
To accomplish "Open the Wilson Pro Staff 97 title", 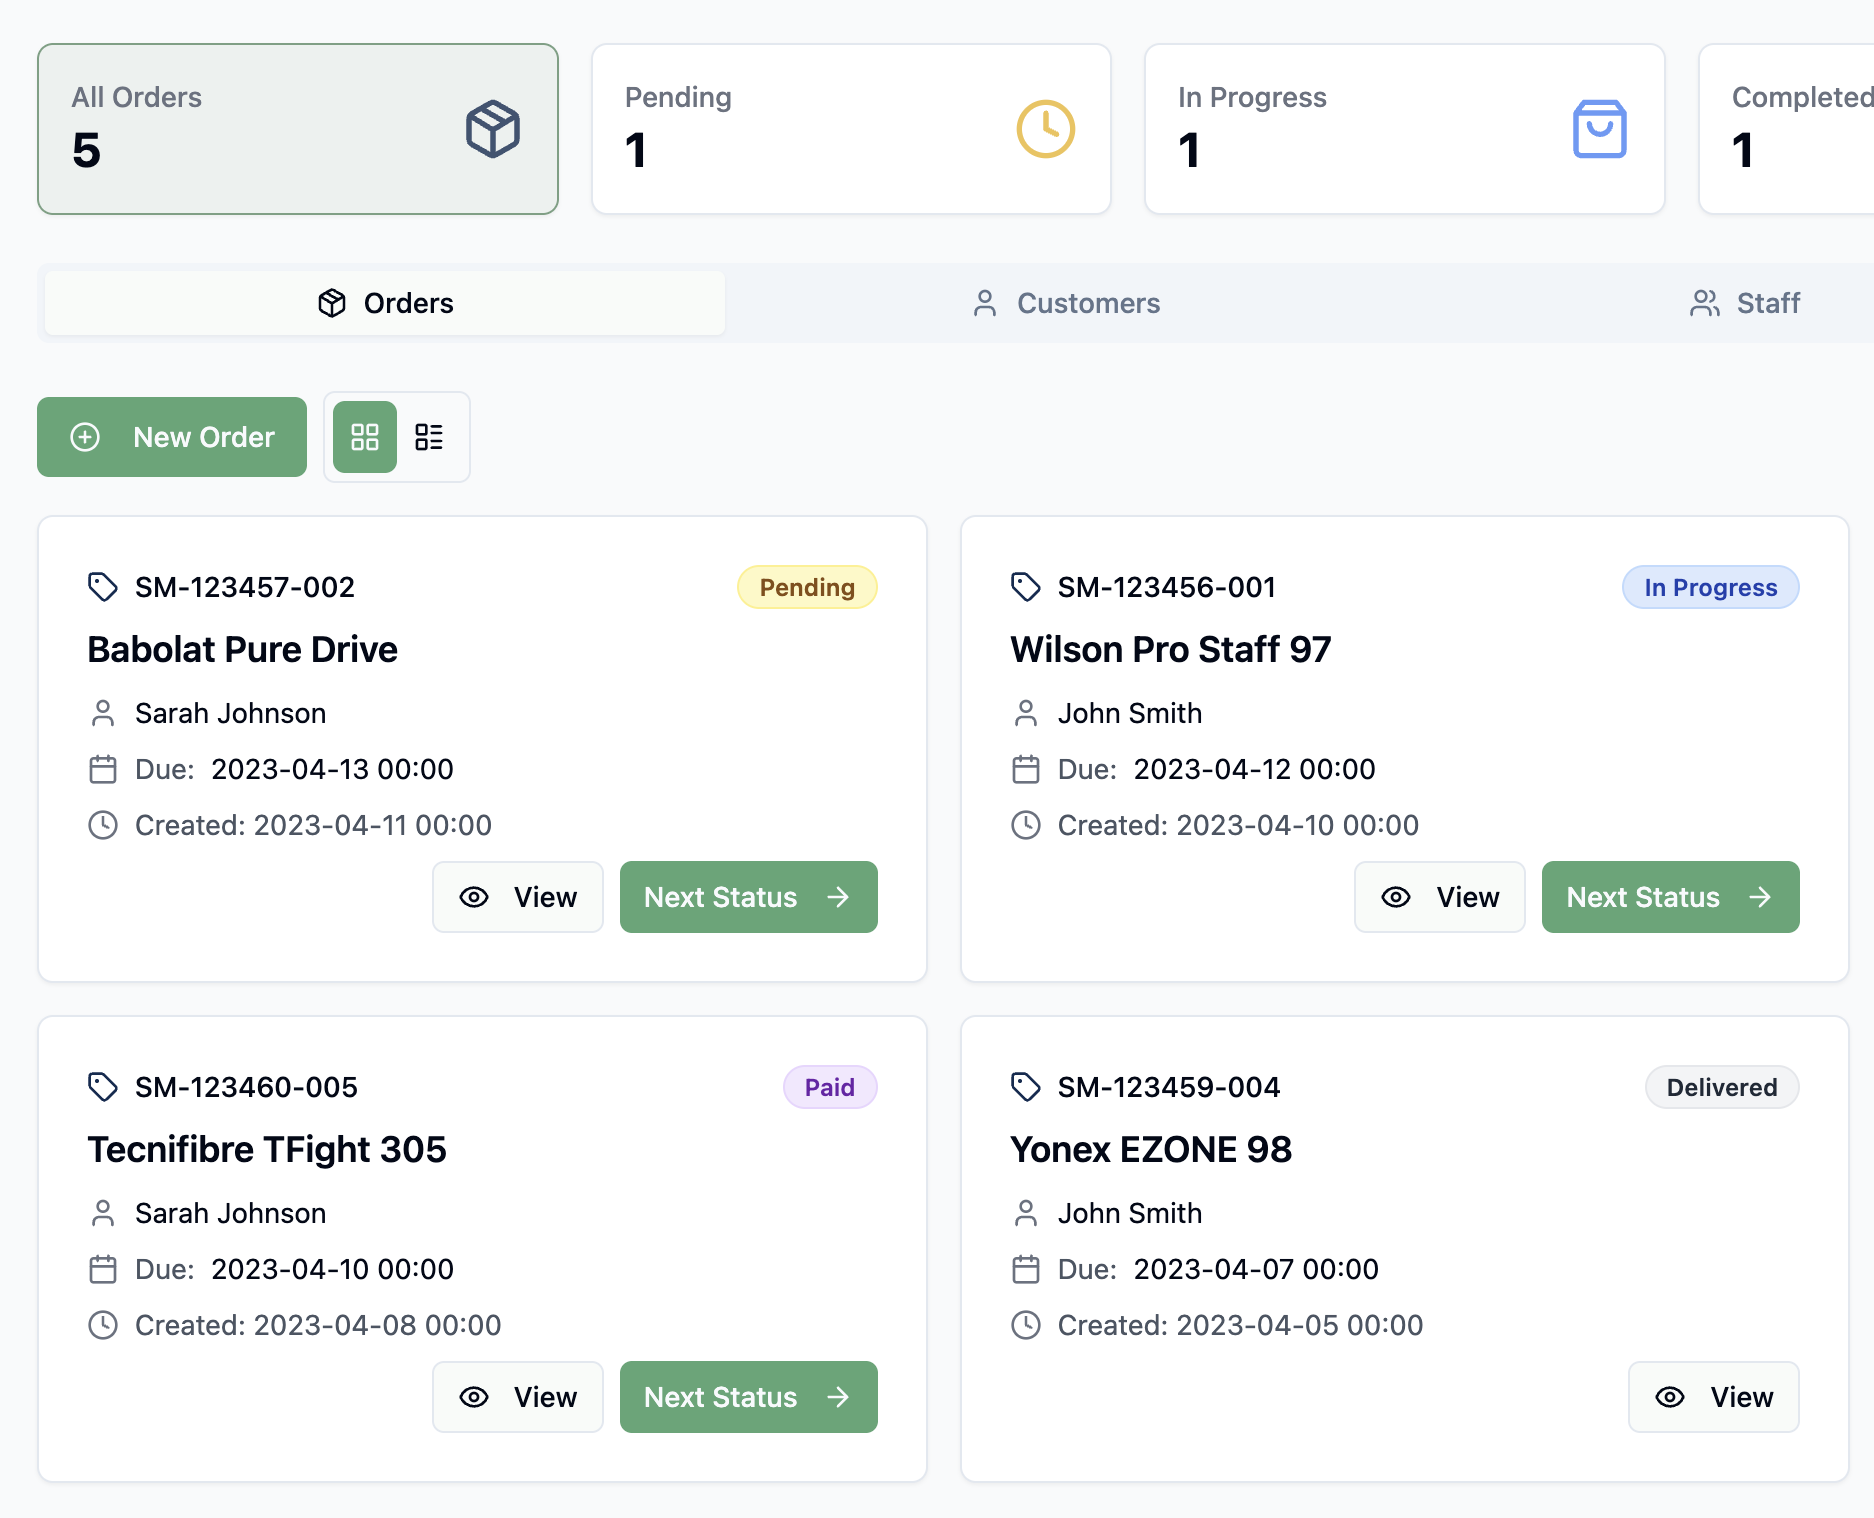I will pos(1171,649).
